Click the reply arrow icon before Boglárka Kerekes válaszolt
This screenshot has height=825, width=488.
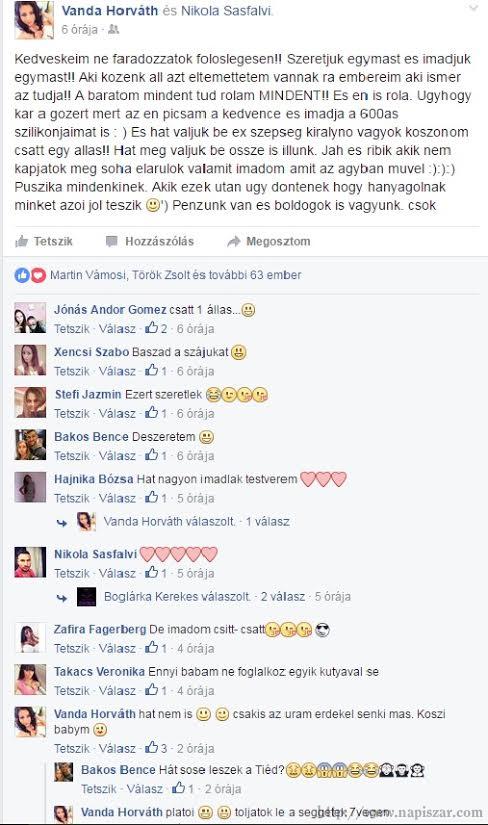coord(62,598)
